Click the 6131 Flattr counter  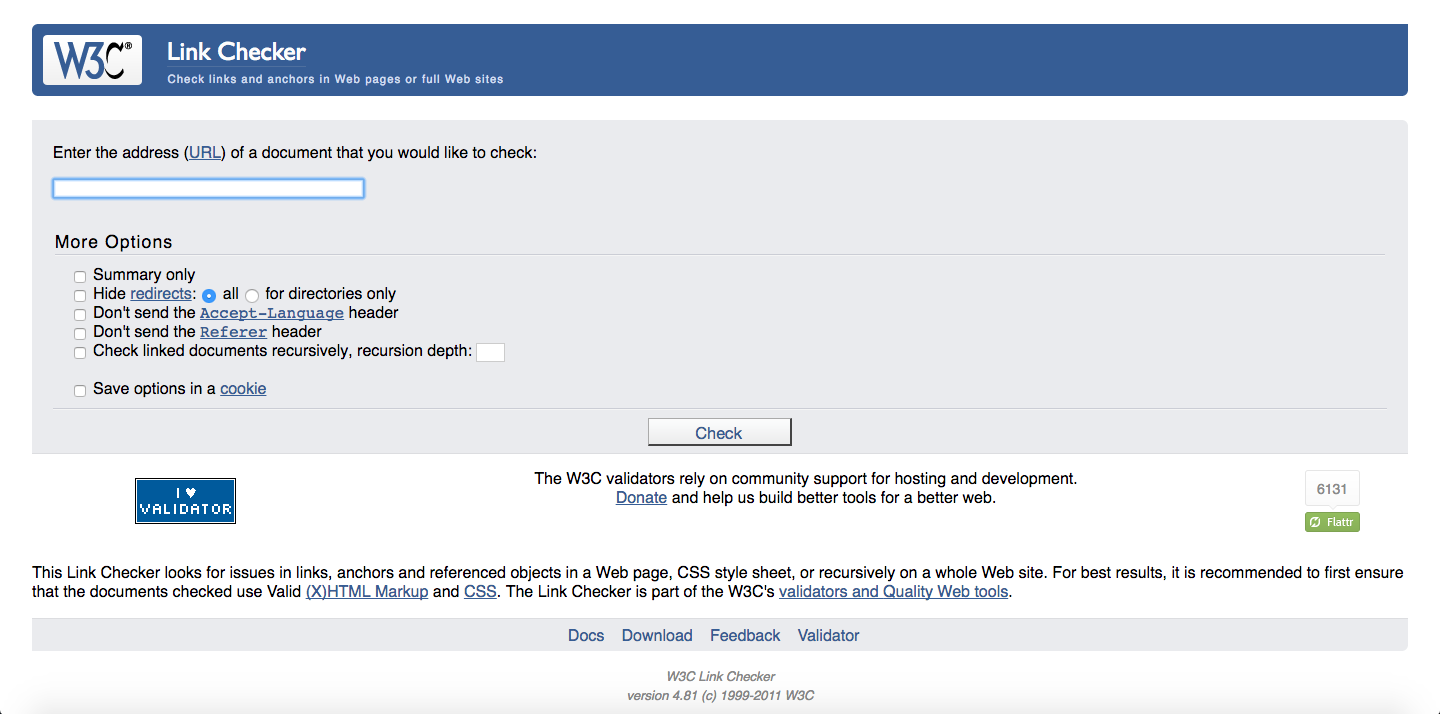[1332, 489]
